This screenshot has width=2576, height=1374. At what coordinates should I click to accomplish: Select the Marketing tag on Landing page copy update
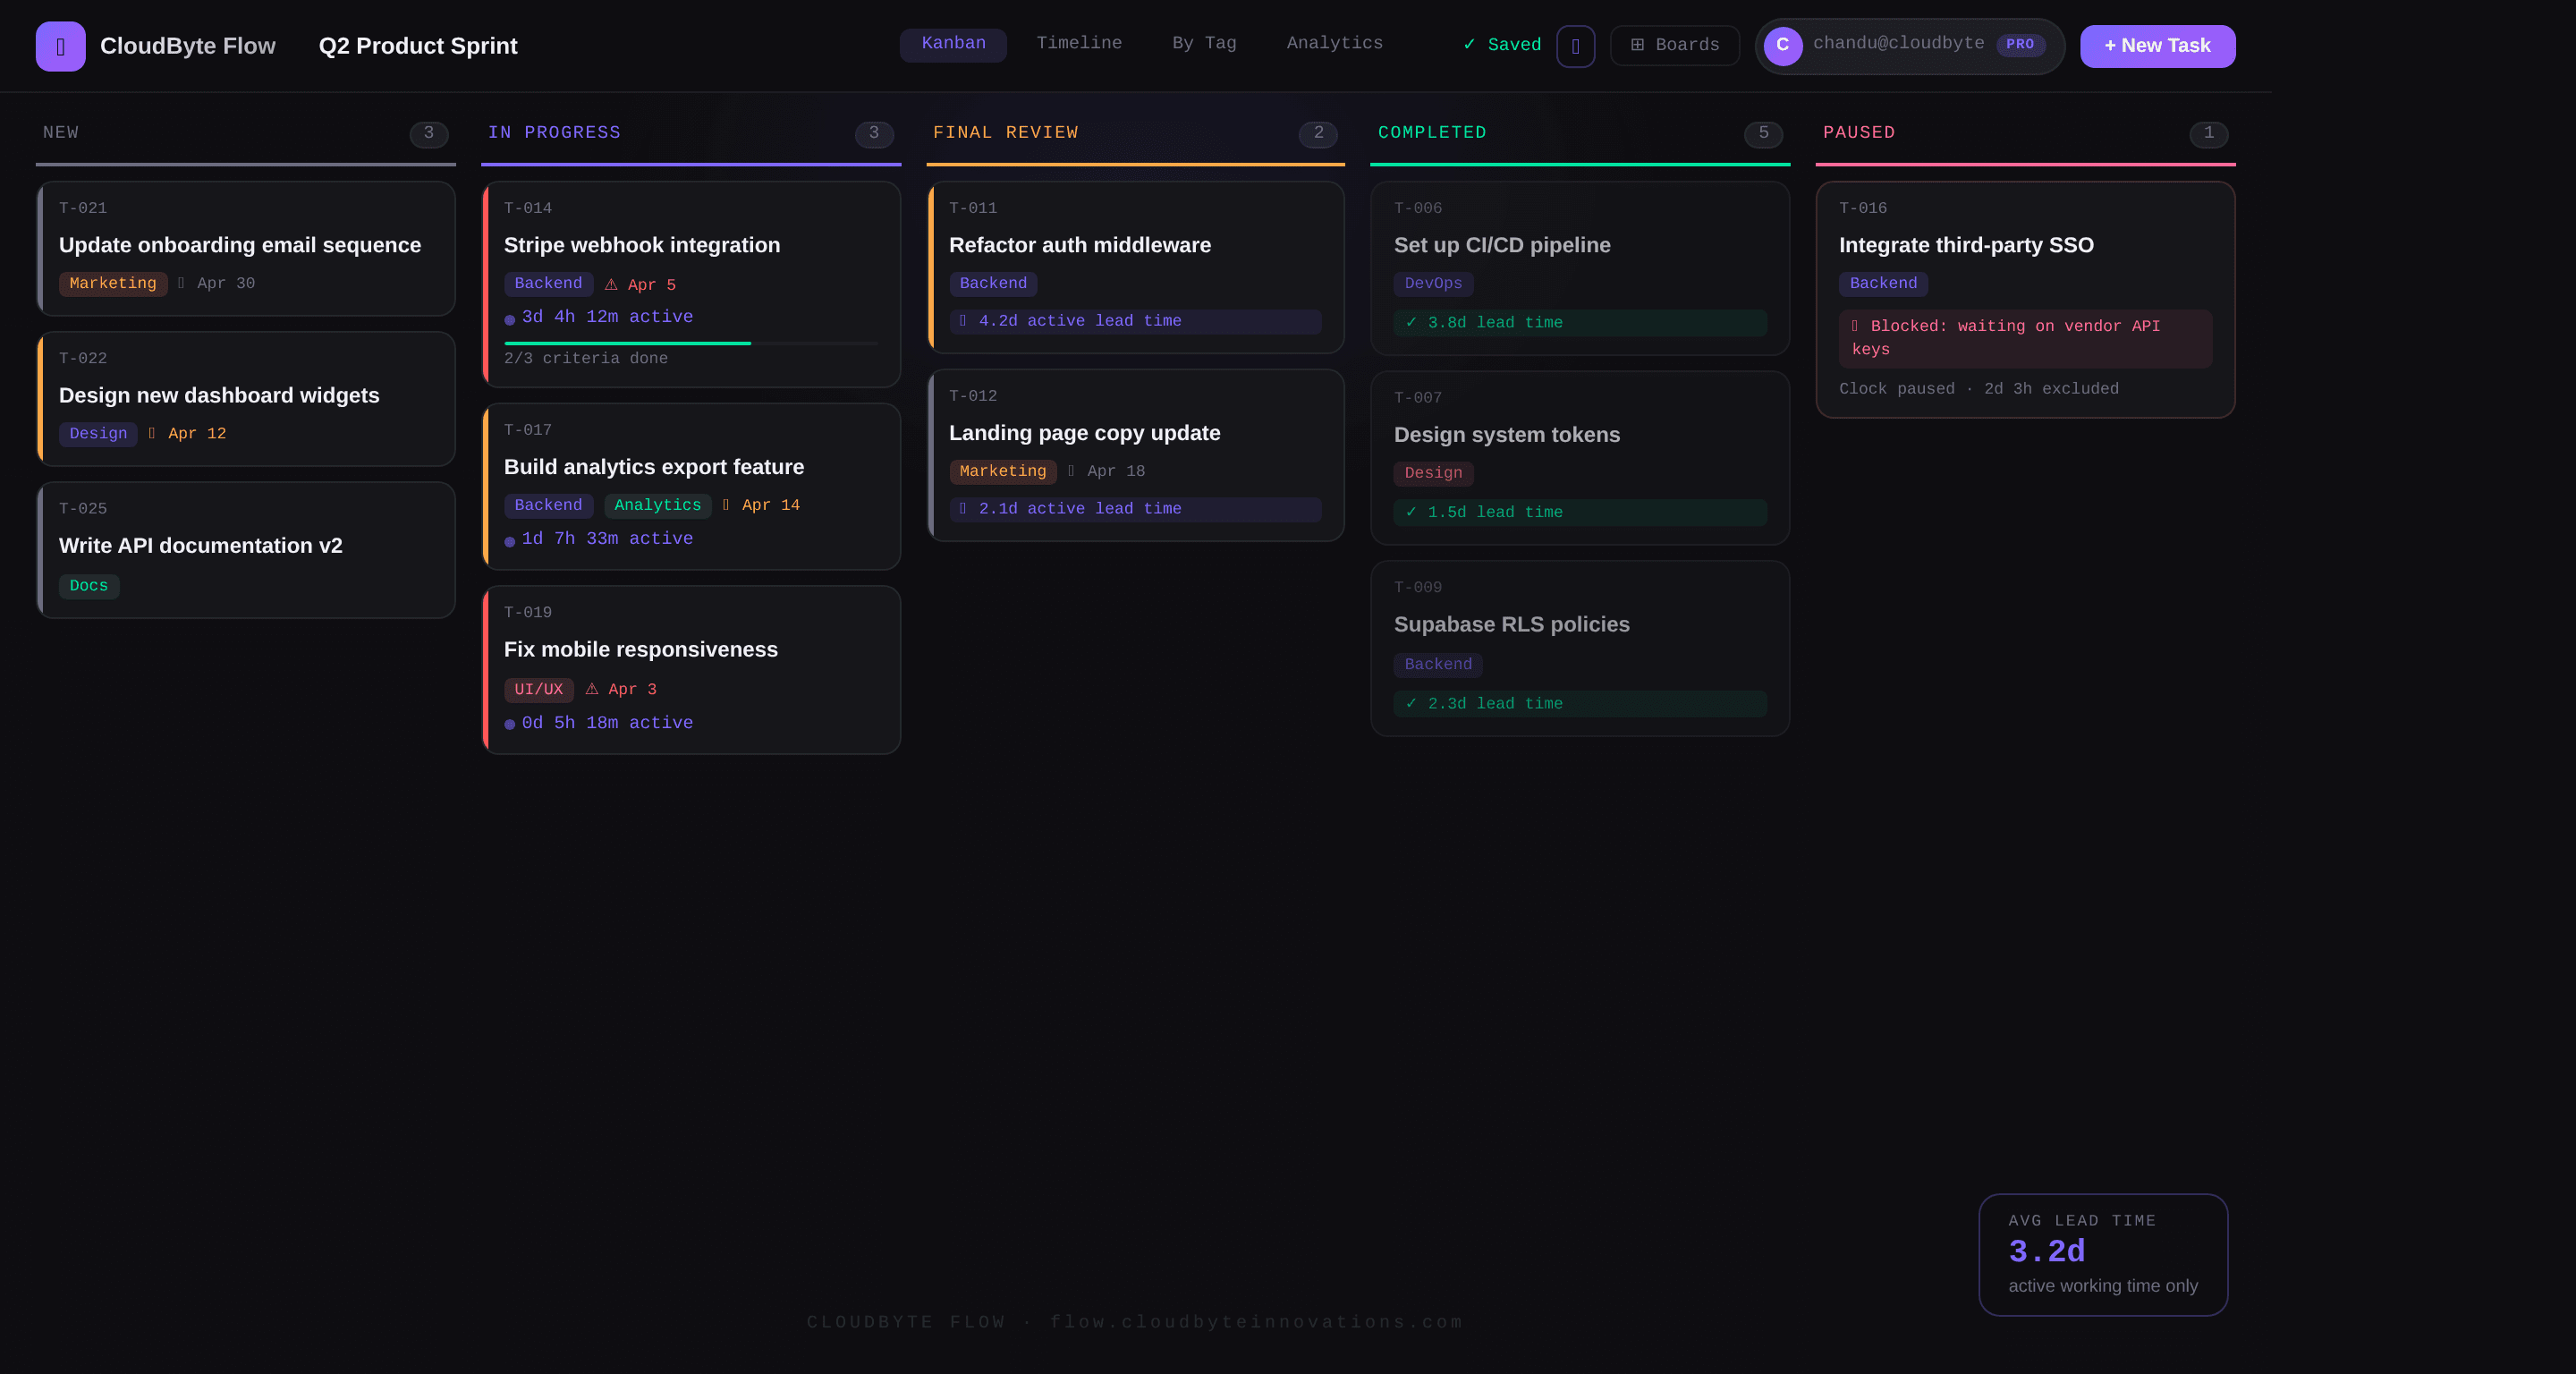1002,471
